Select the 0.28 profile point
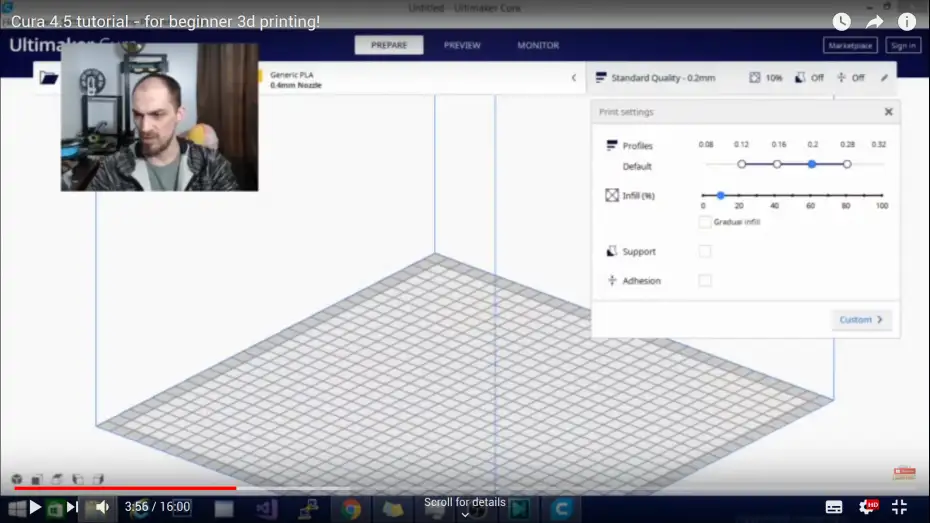 [x=847, y=164]
